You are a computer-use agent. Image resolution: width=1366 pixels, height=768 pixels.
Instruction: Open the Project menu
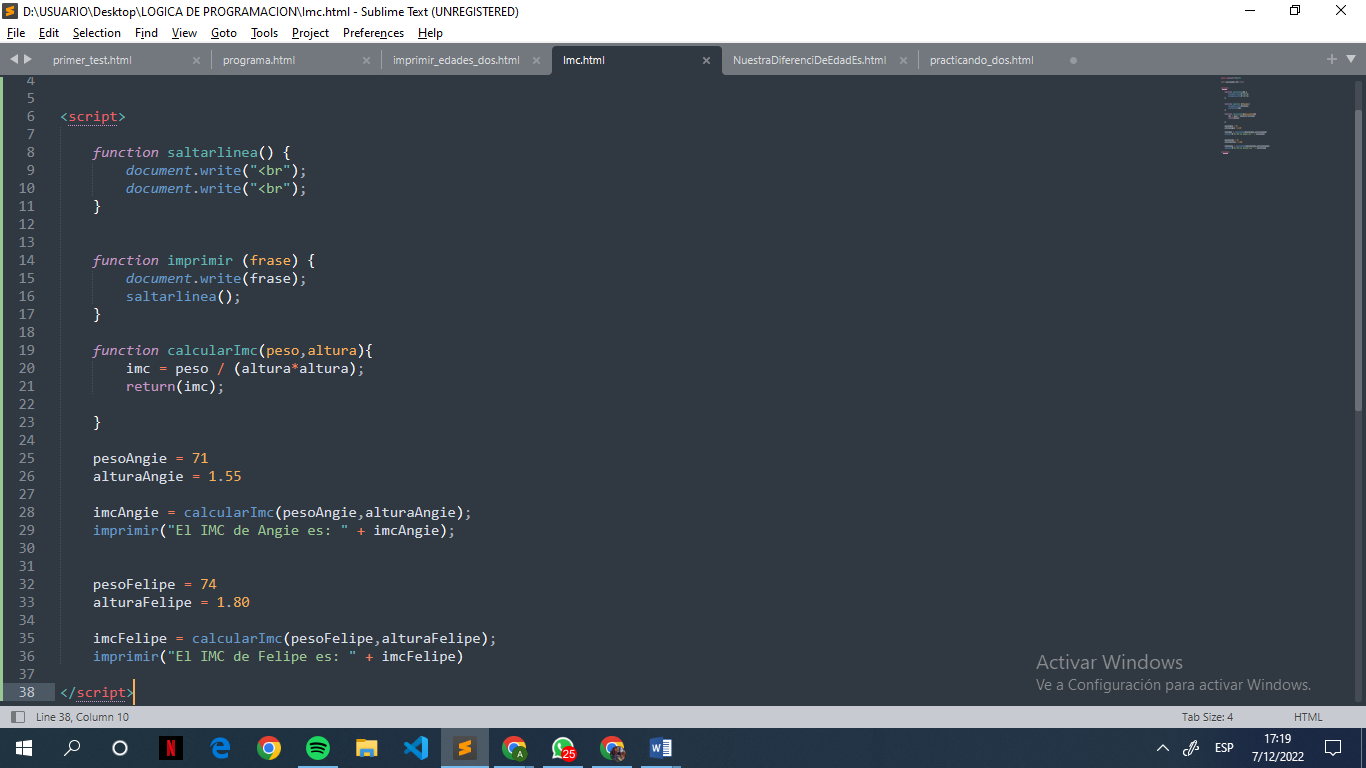tap(310, 33)
